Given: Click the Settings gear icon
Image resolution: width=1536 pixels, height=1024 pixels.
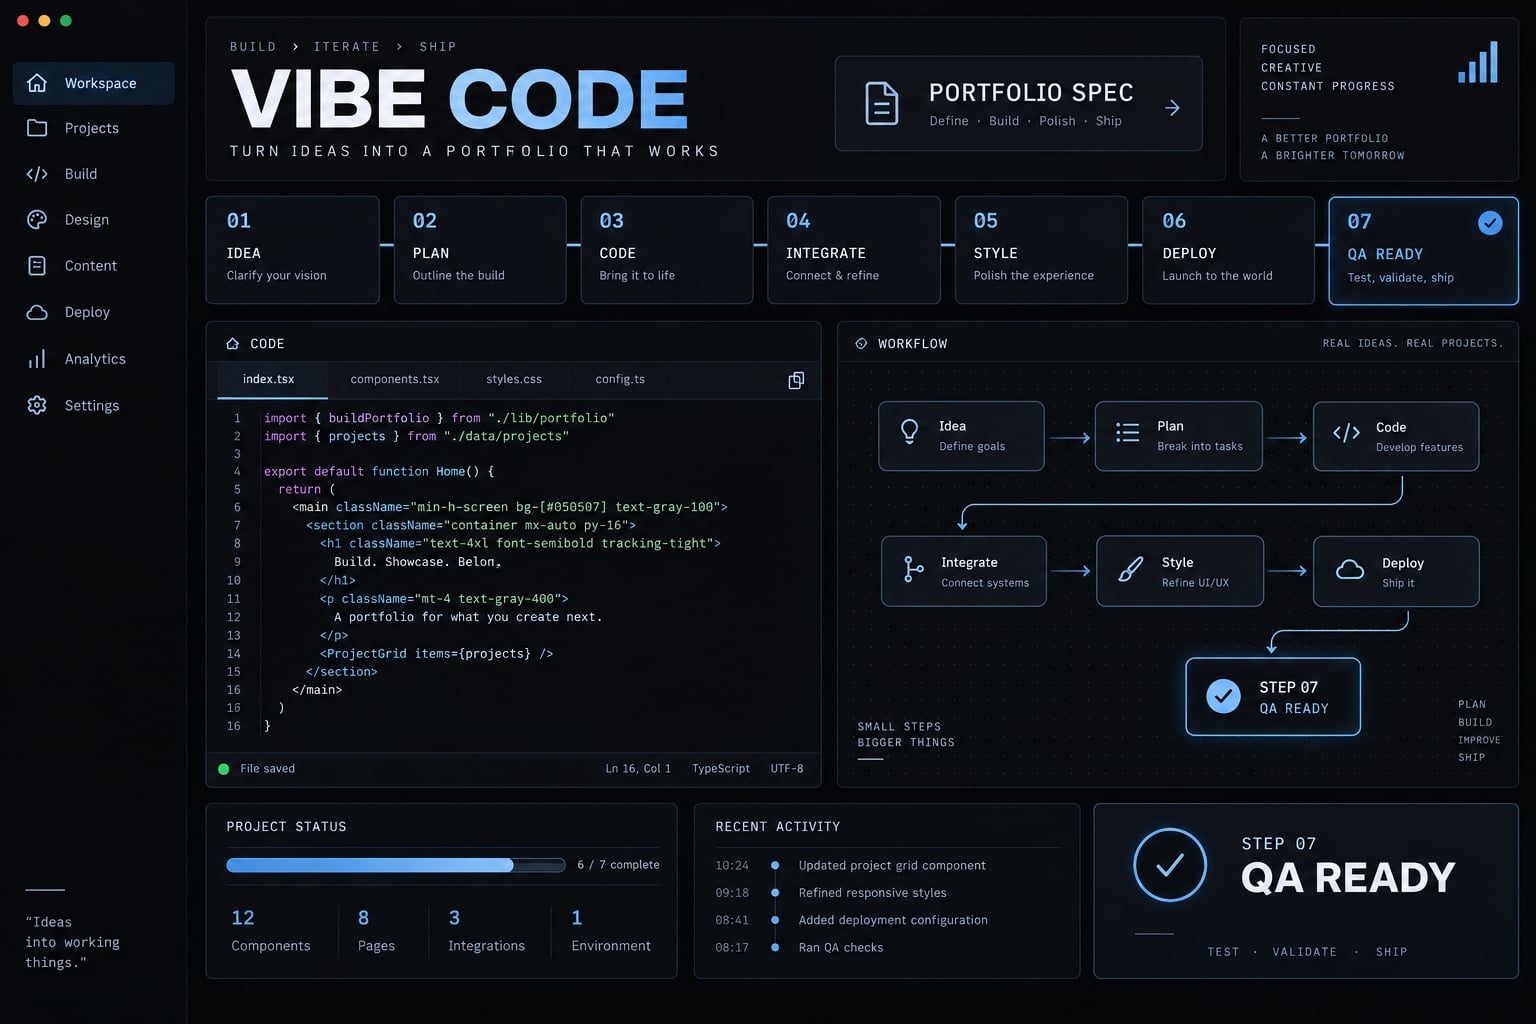Looking at the screenshot, I should (37, 405).
